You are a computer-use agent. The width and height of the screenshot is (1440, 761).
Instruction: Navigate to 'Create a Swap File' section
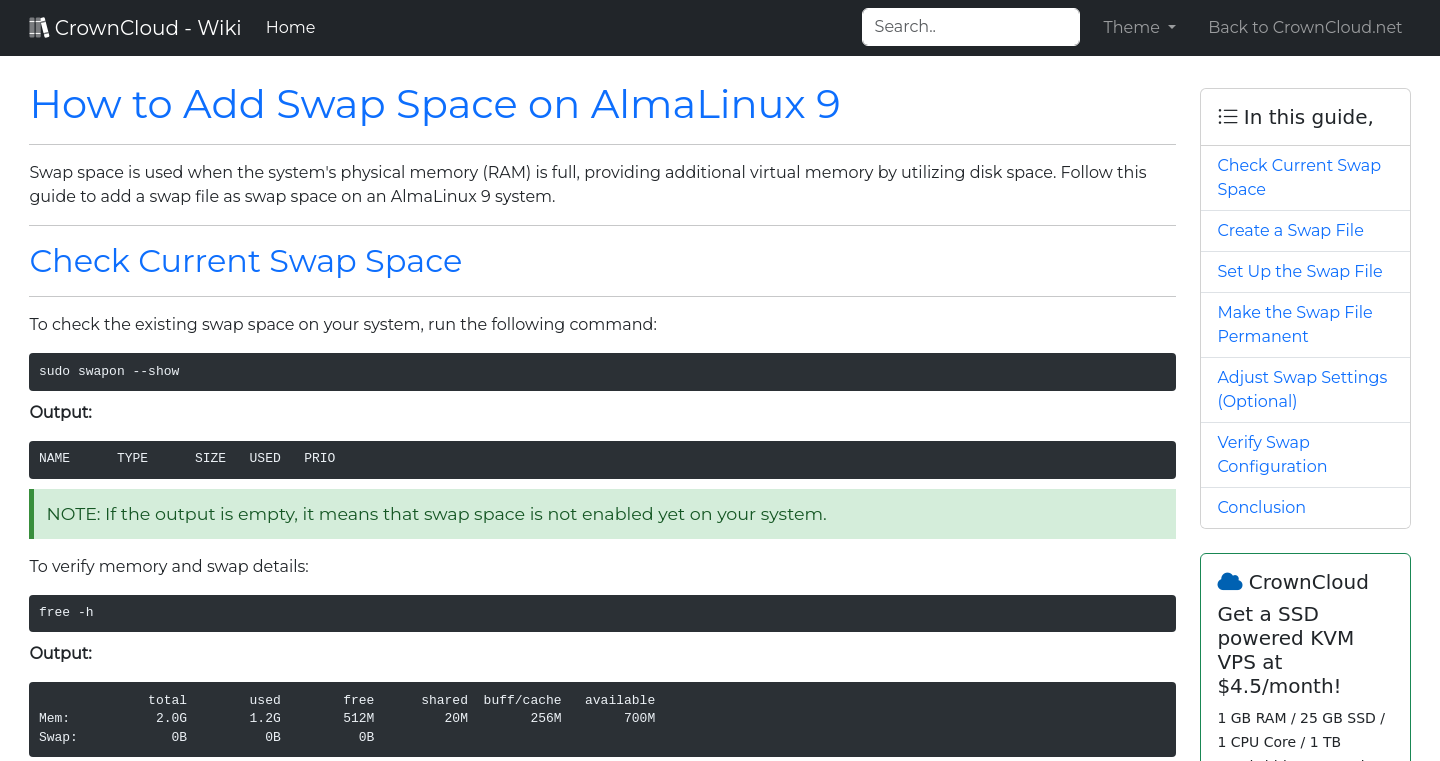coord(1290,230)
